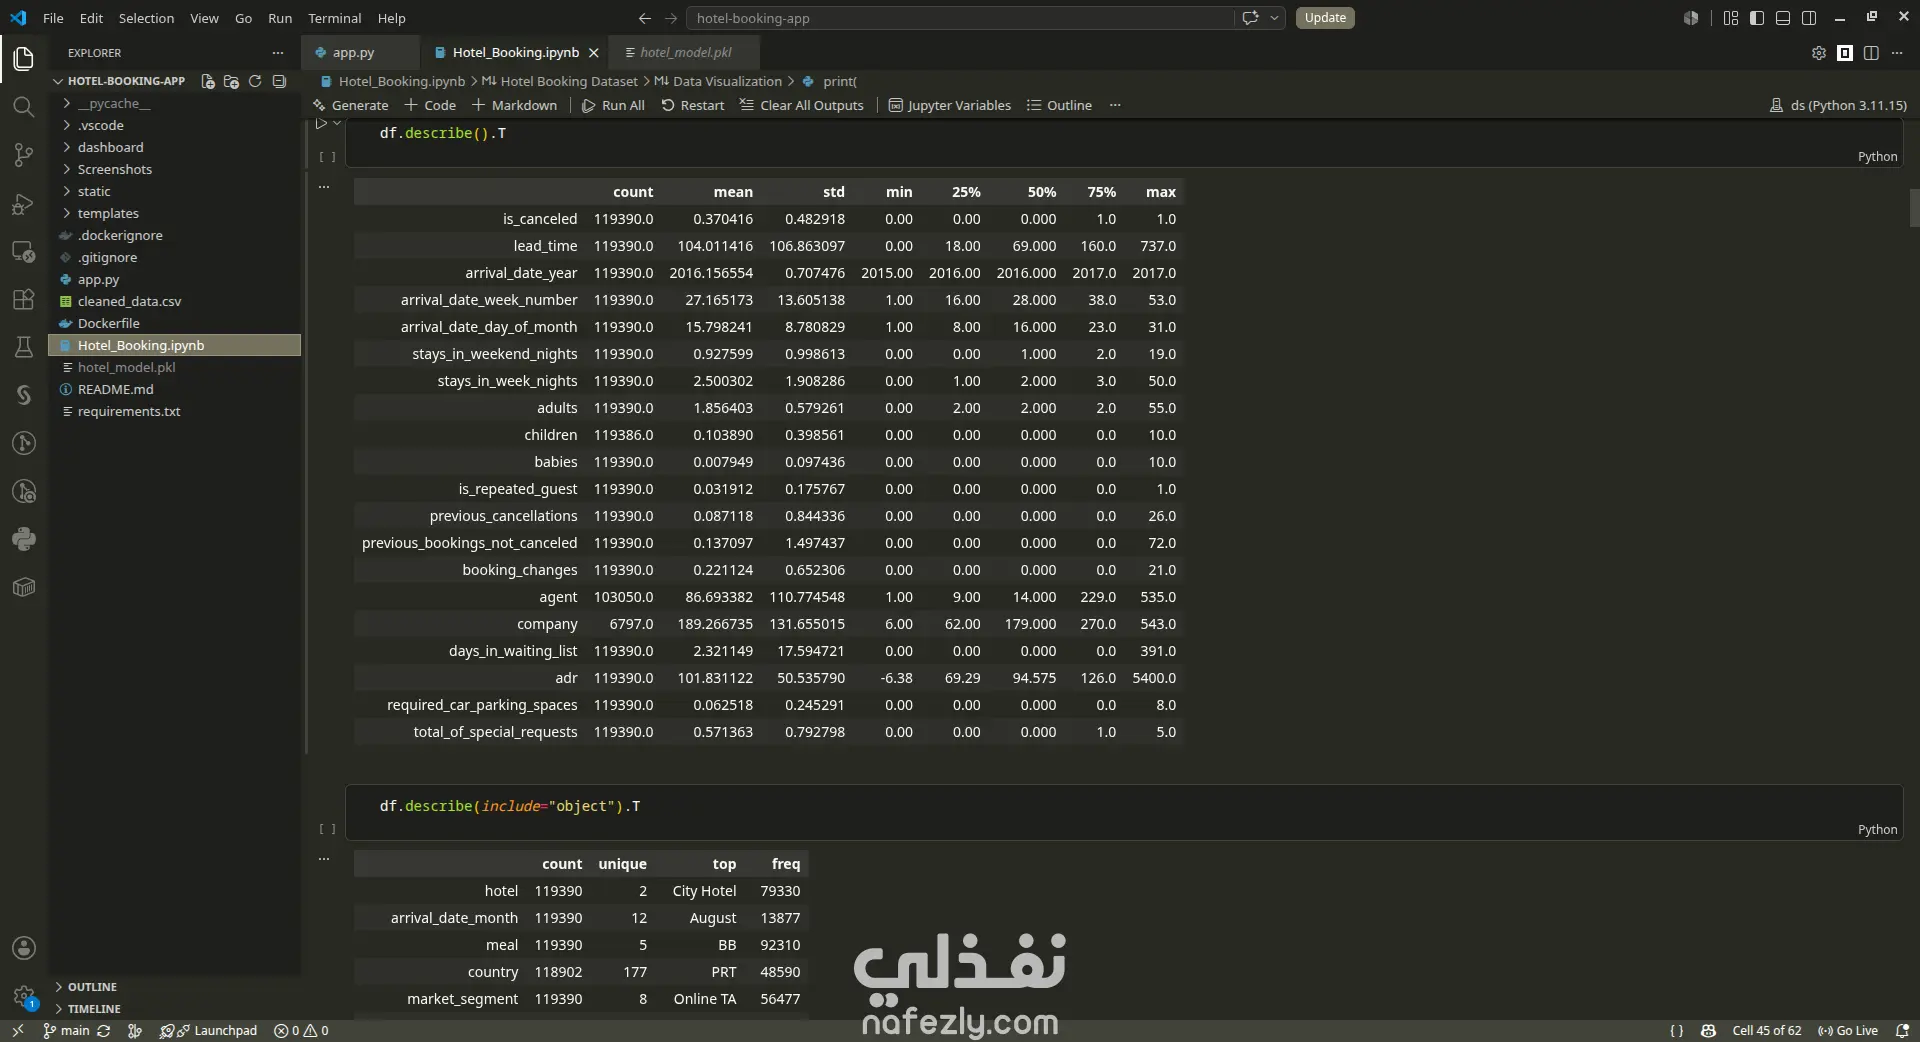Viewport: 1920px width, 1042px height.
Task: Open Source Control view
Action: tap(24, 155)
